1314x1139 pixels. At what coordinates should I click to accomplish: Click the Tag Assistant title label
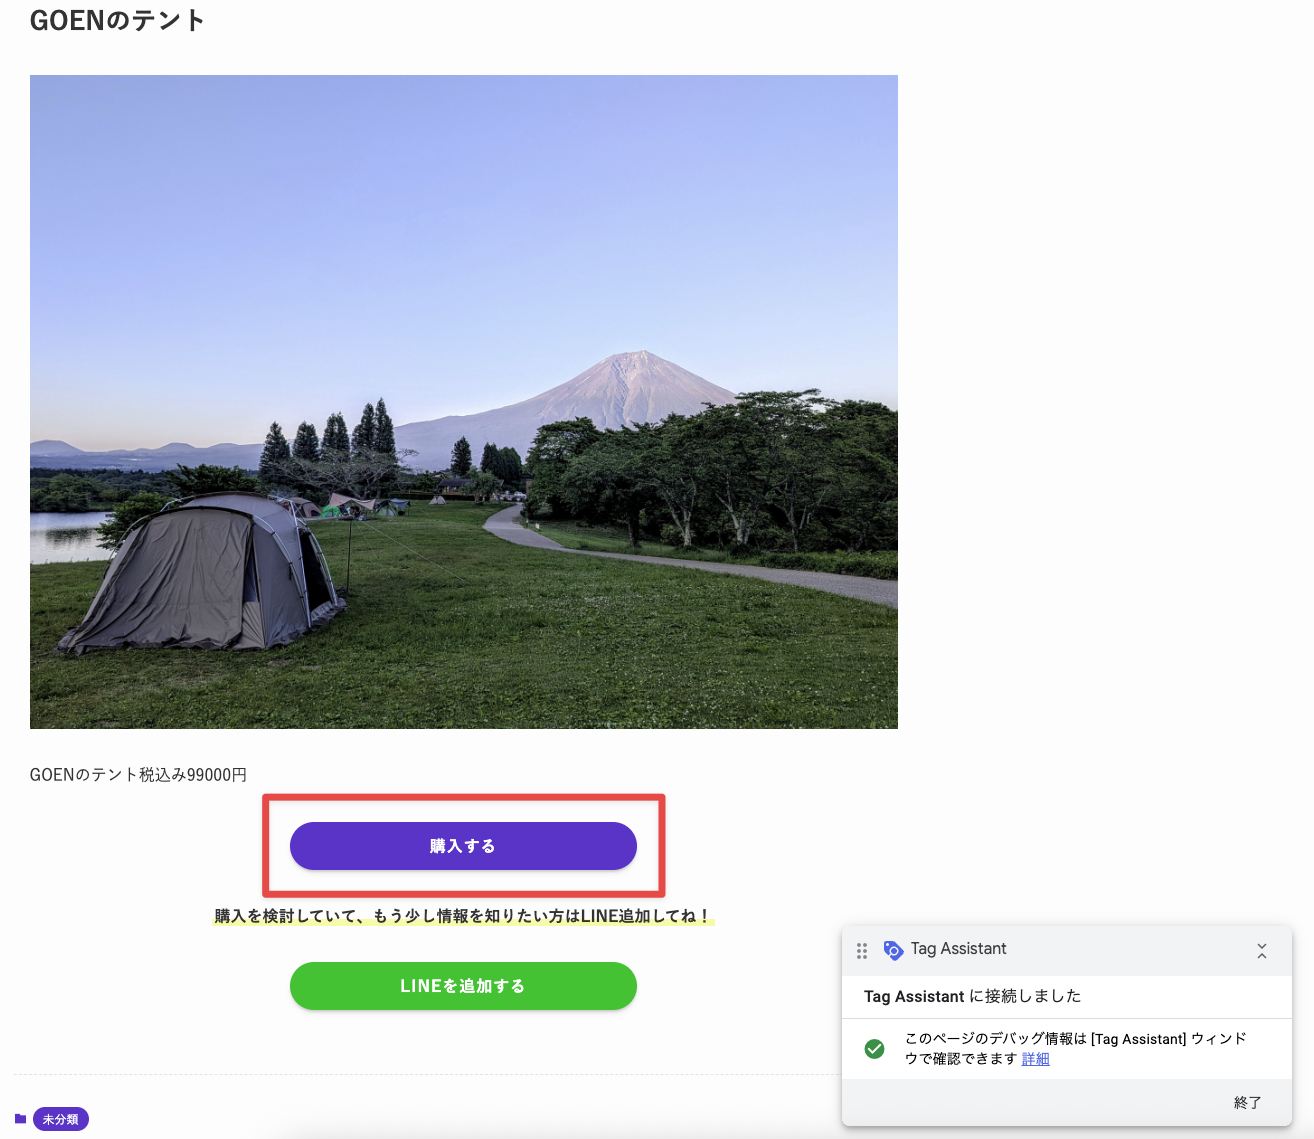pyautogui.click(x=958, y=949)
